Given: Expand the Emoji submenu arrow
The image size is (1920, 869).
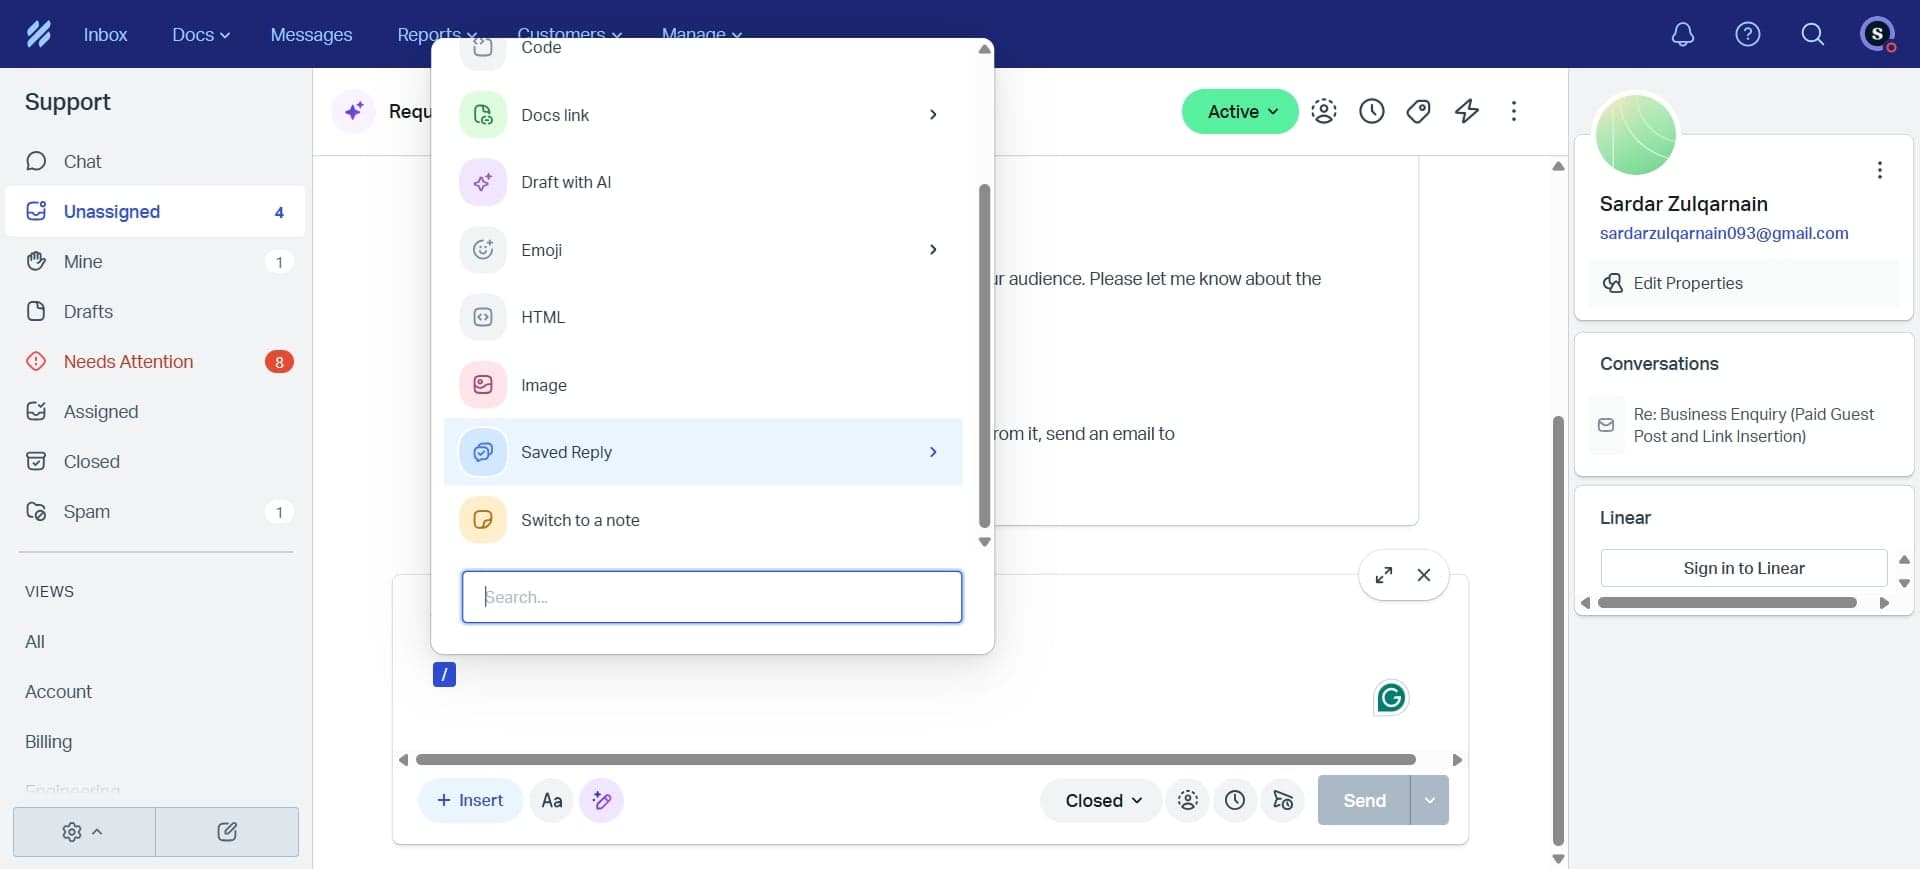Looking at the screenshot, I should point(933,250).
